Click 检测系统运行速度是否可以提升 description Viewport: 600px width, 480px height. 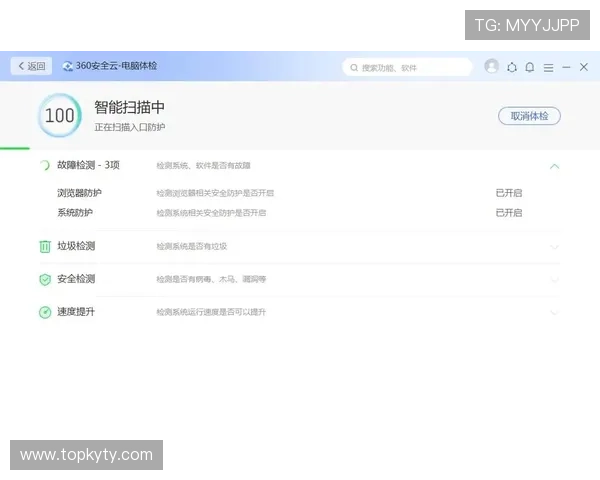211,312
